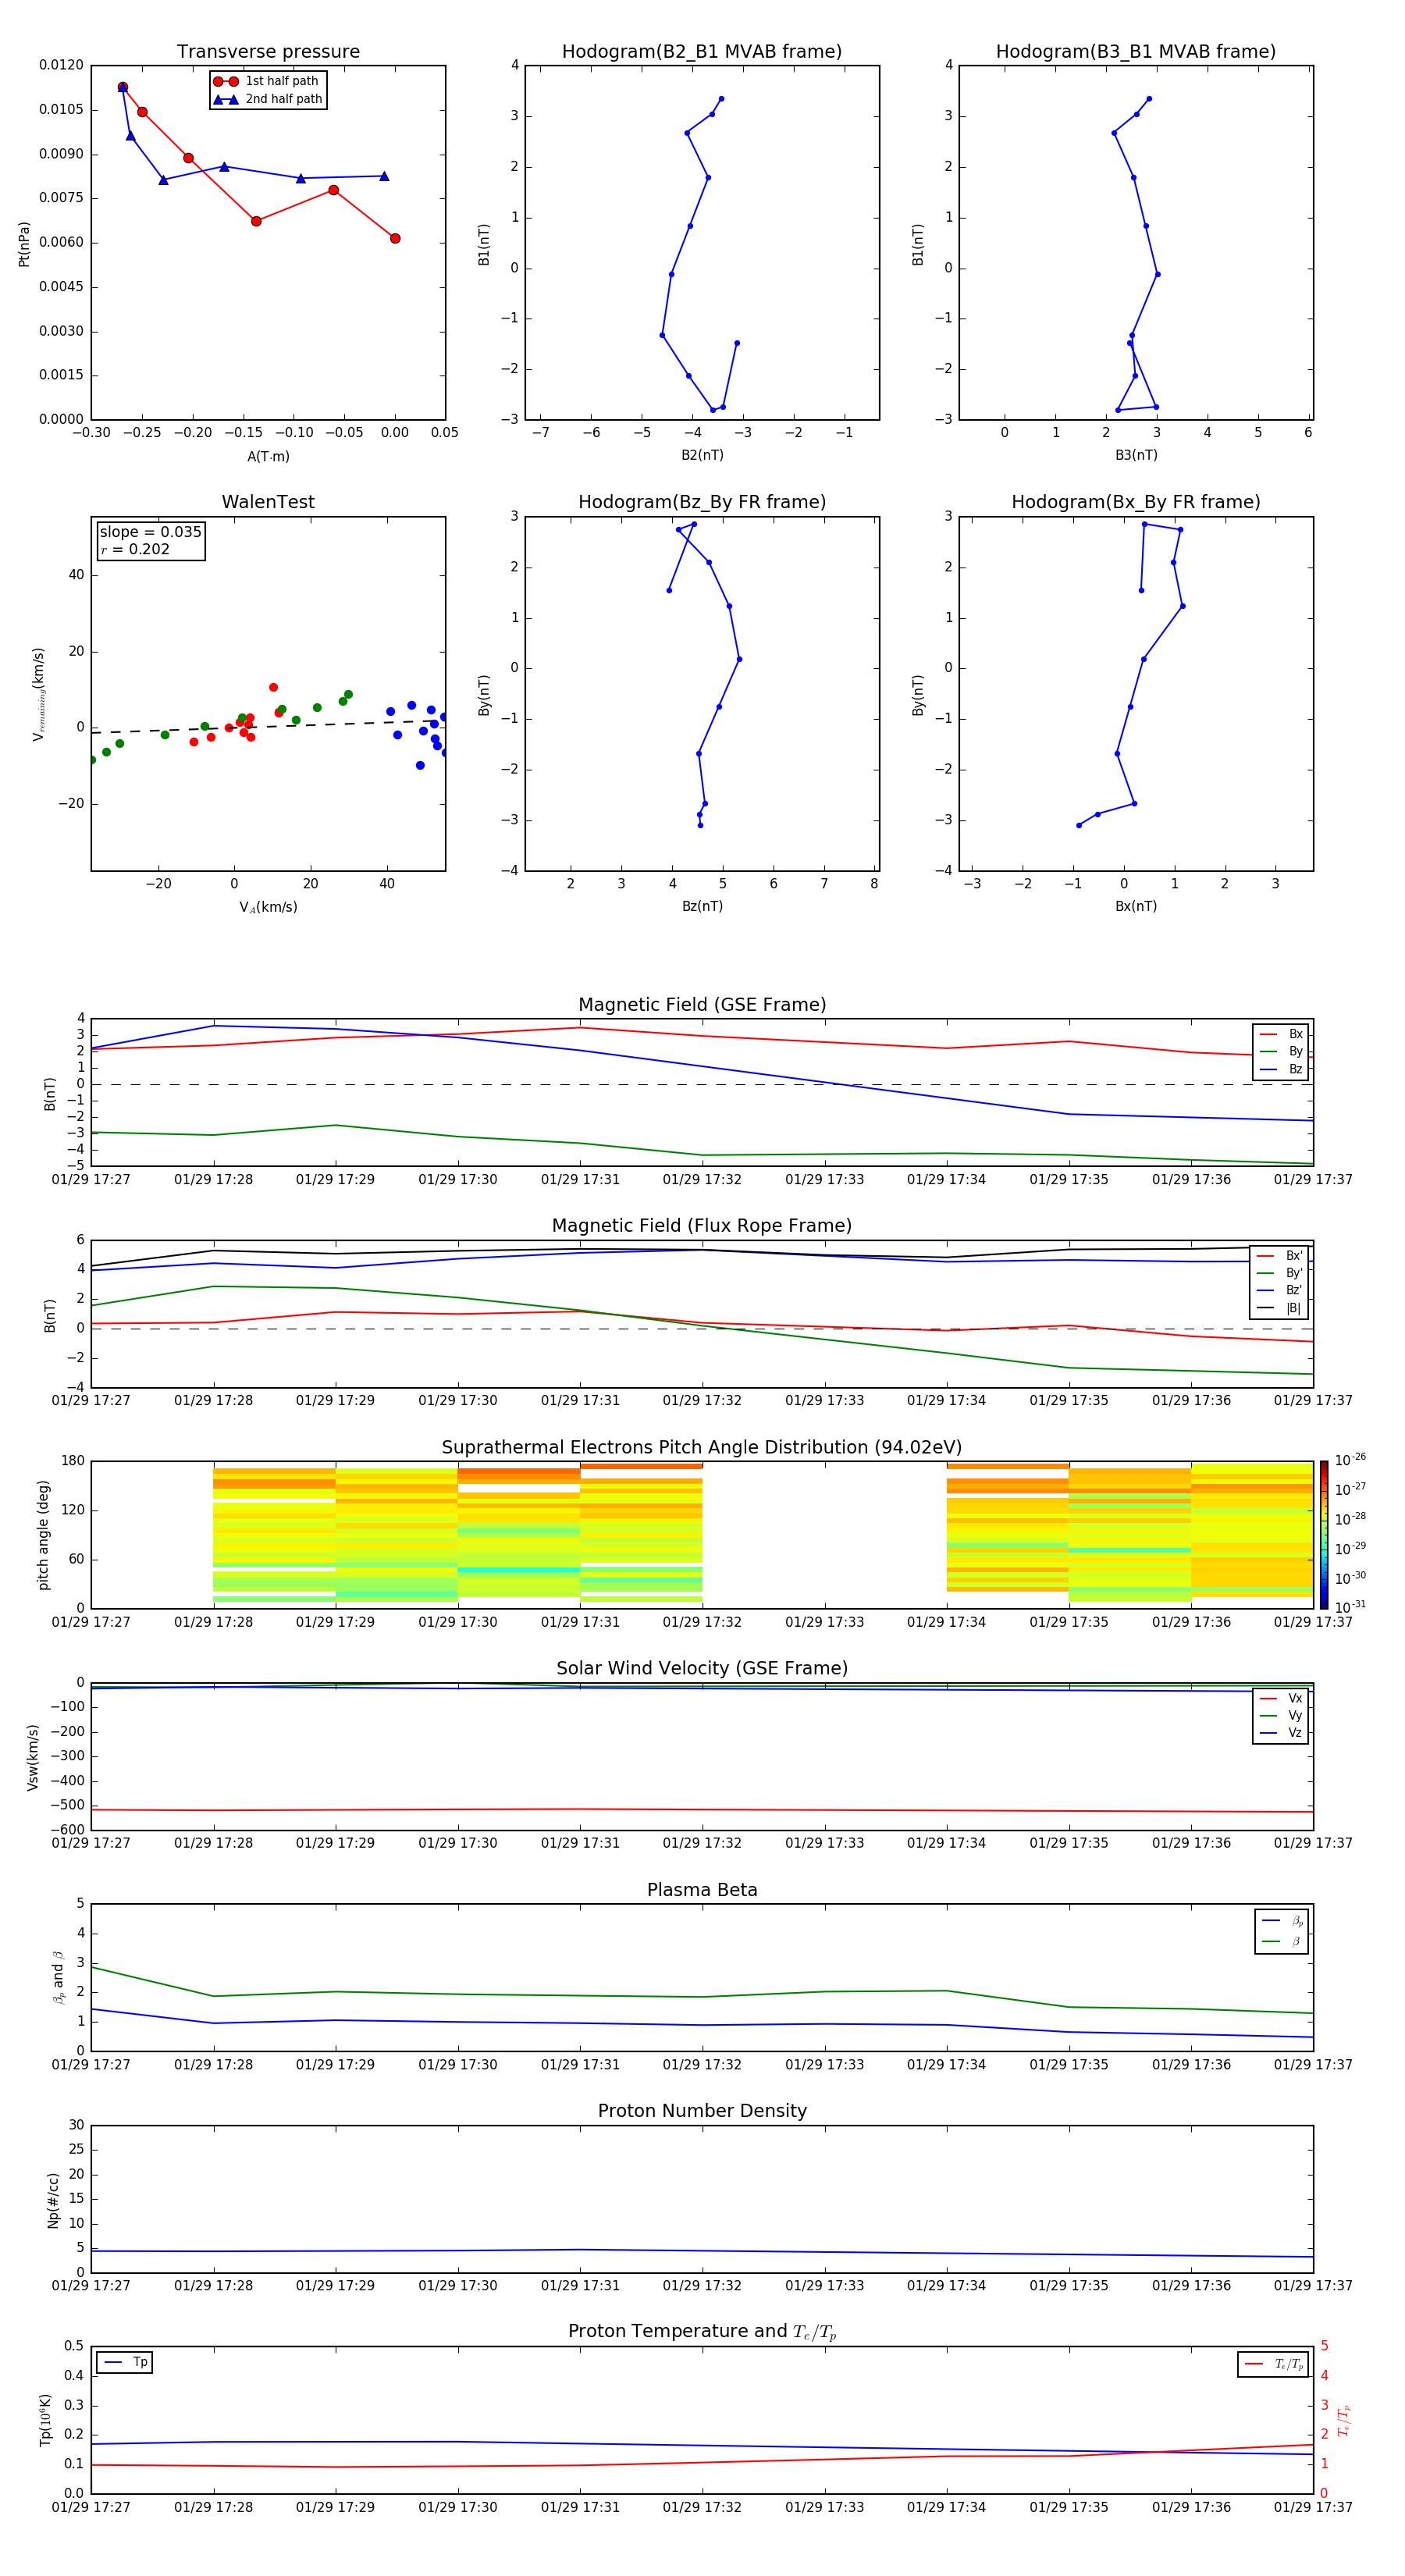Screen dimensions: 1405x2576
Task: Select the Tp legend entry in temperature plot
Action: coord(125,2362)
